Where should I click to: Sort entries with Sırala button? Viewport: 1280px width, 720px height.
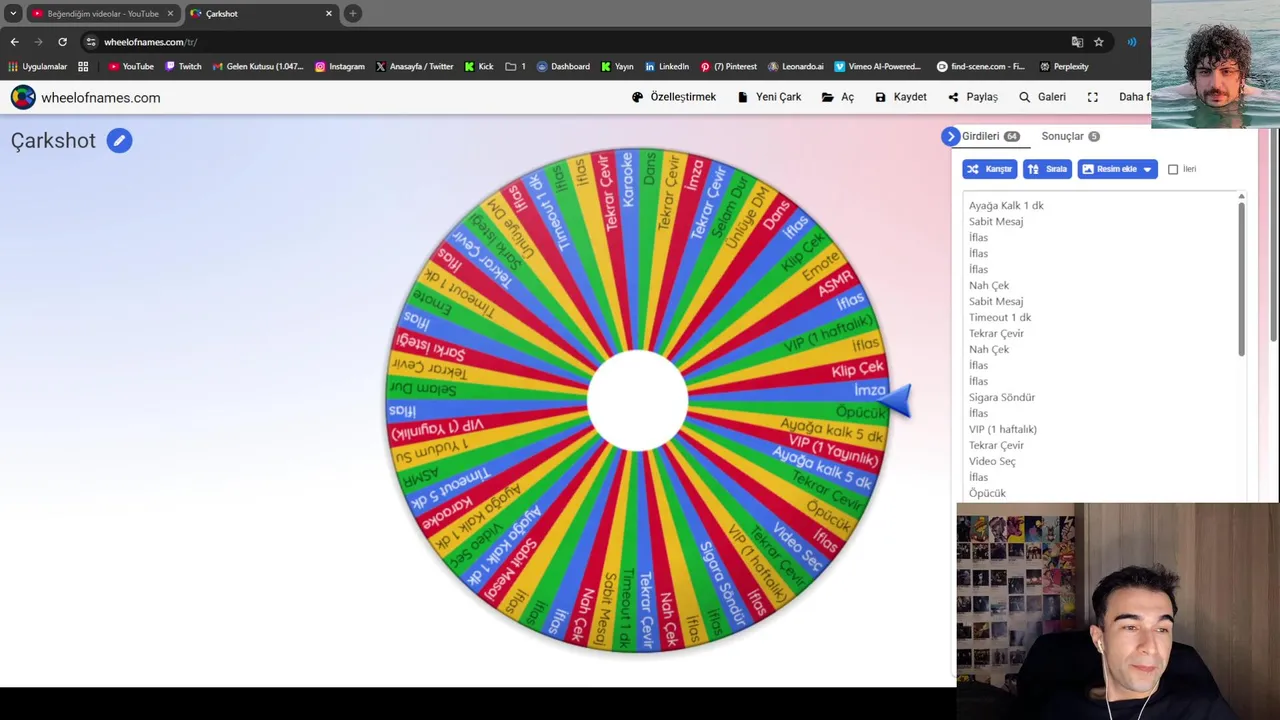pyautogui.click(x=1047, y=169)
